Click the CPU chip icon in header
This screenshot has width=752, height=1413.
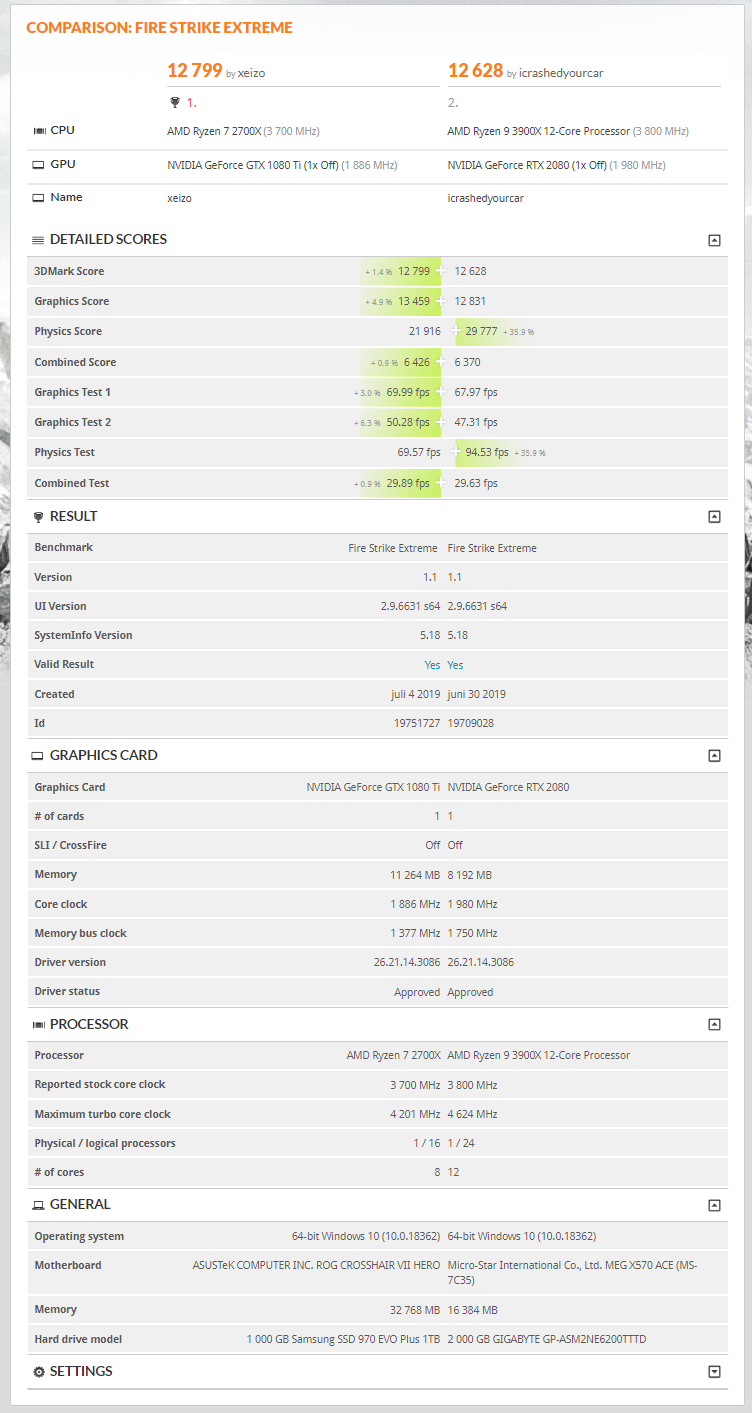39,131
